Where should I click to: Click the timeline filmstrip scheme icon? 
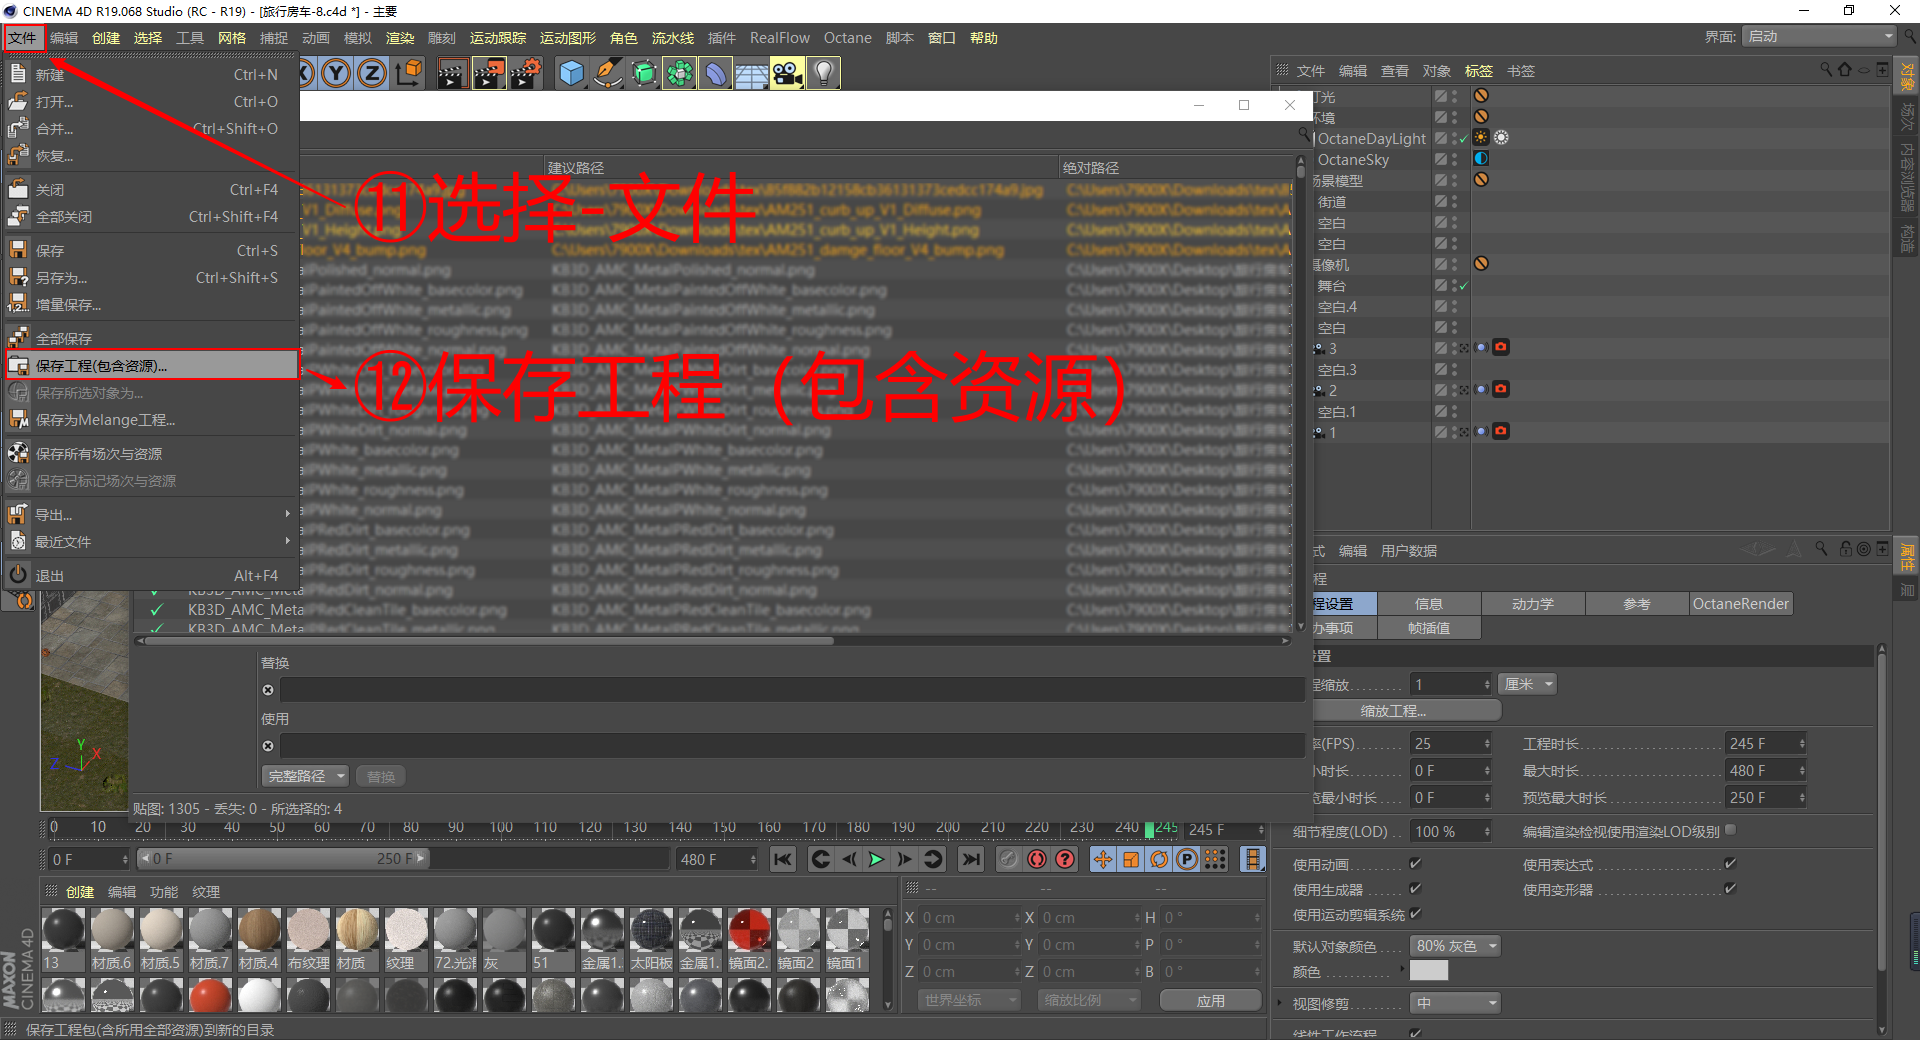[1252, 859]
